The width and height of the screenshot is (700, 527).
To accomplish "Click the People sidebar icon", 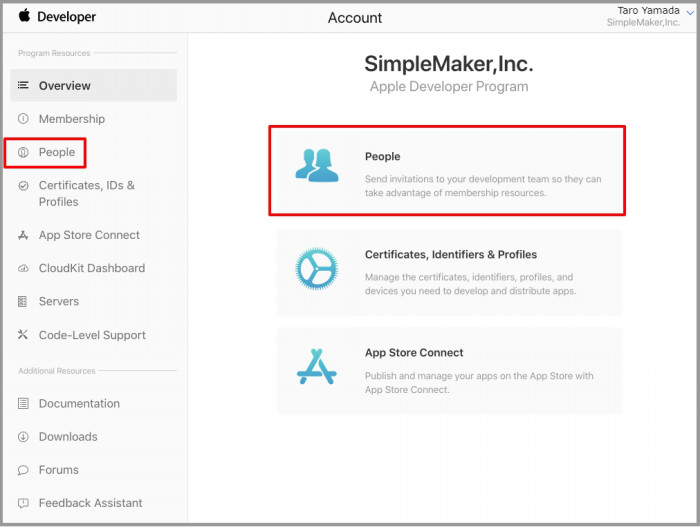I will pyautogui.click(x=23, y=152).
